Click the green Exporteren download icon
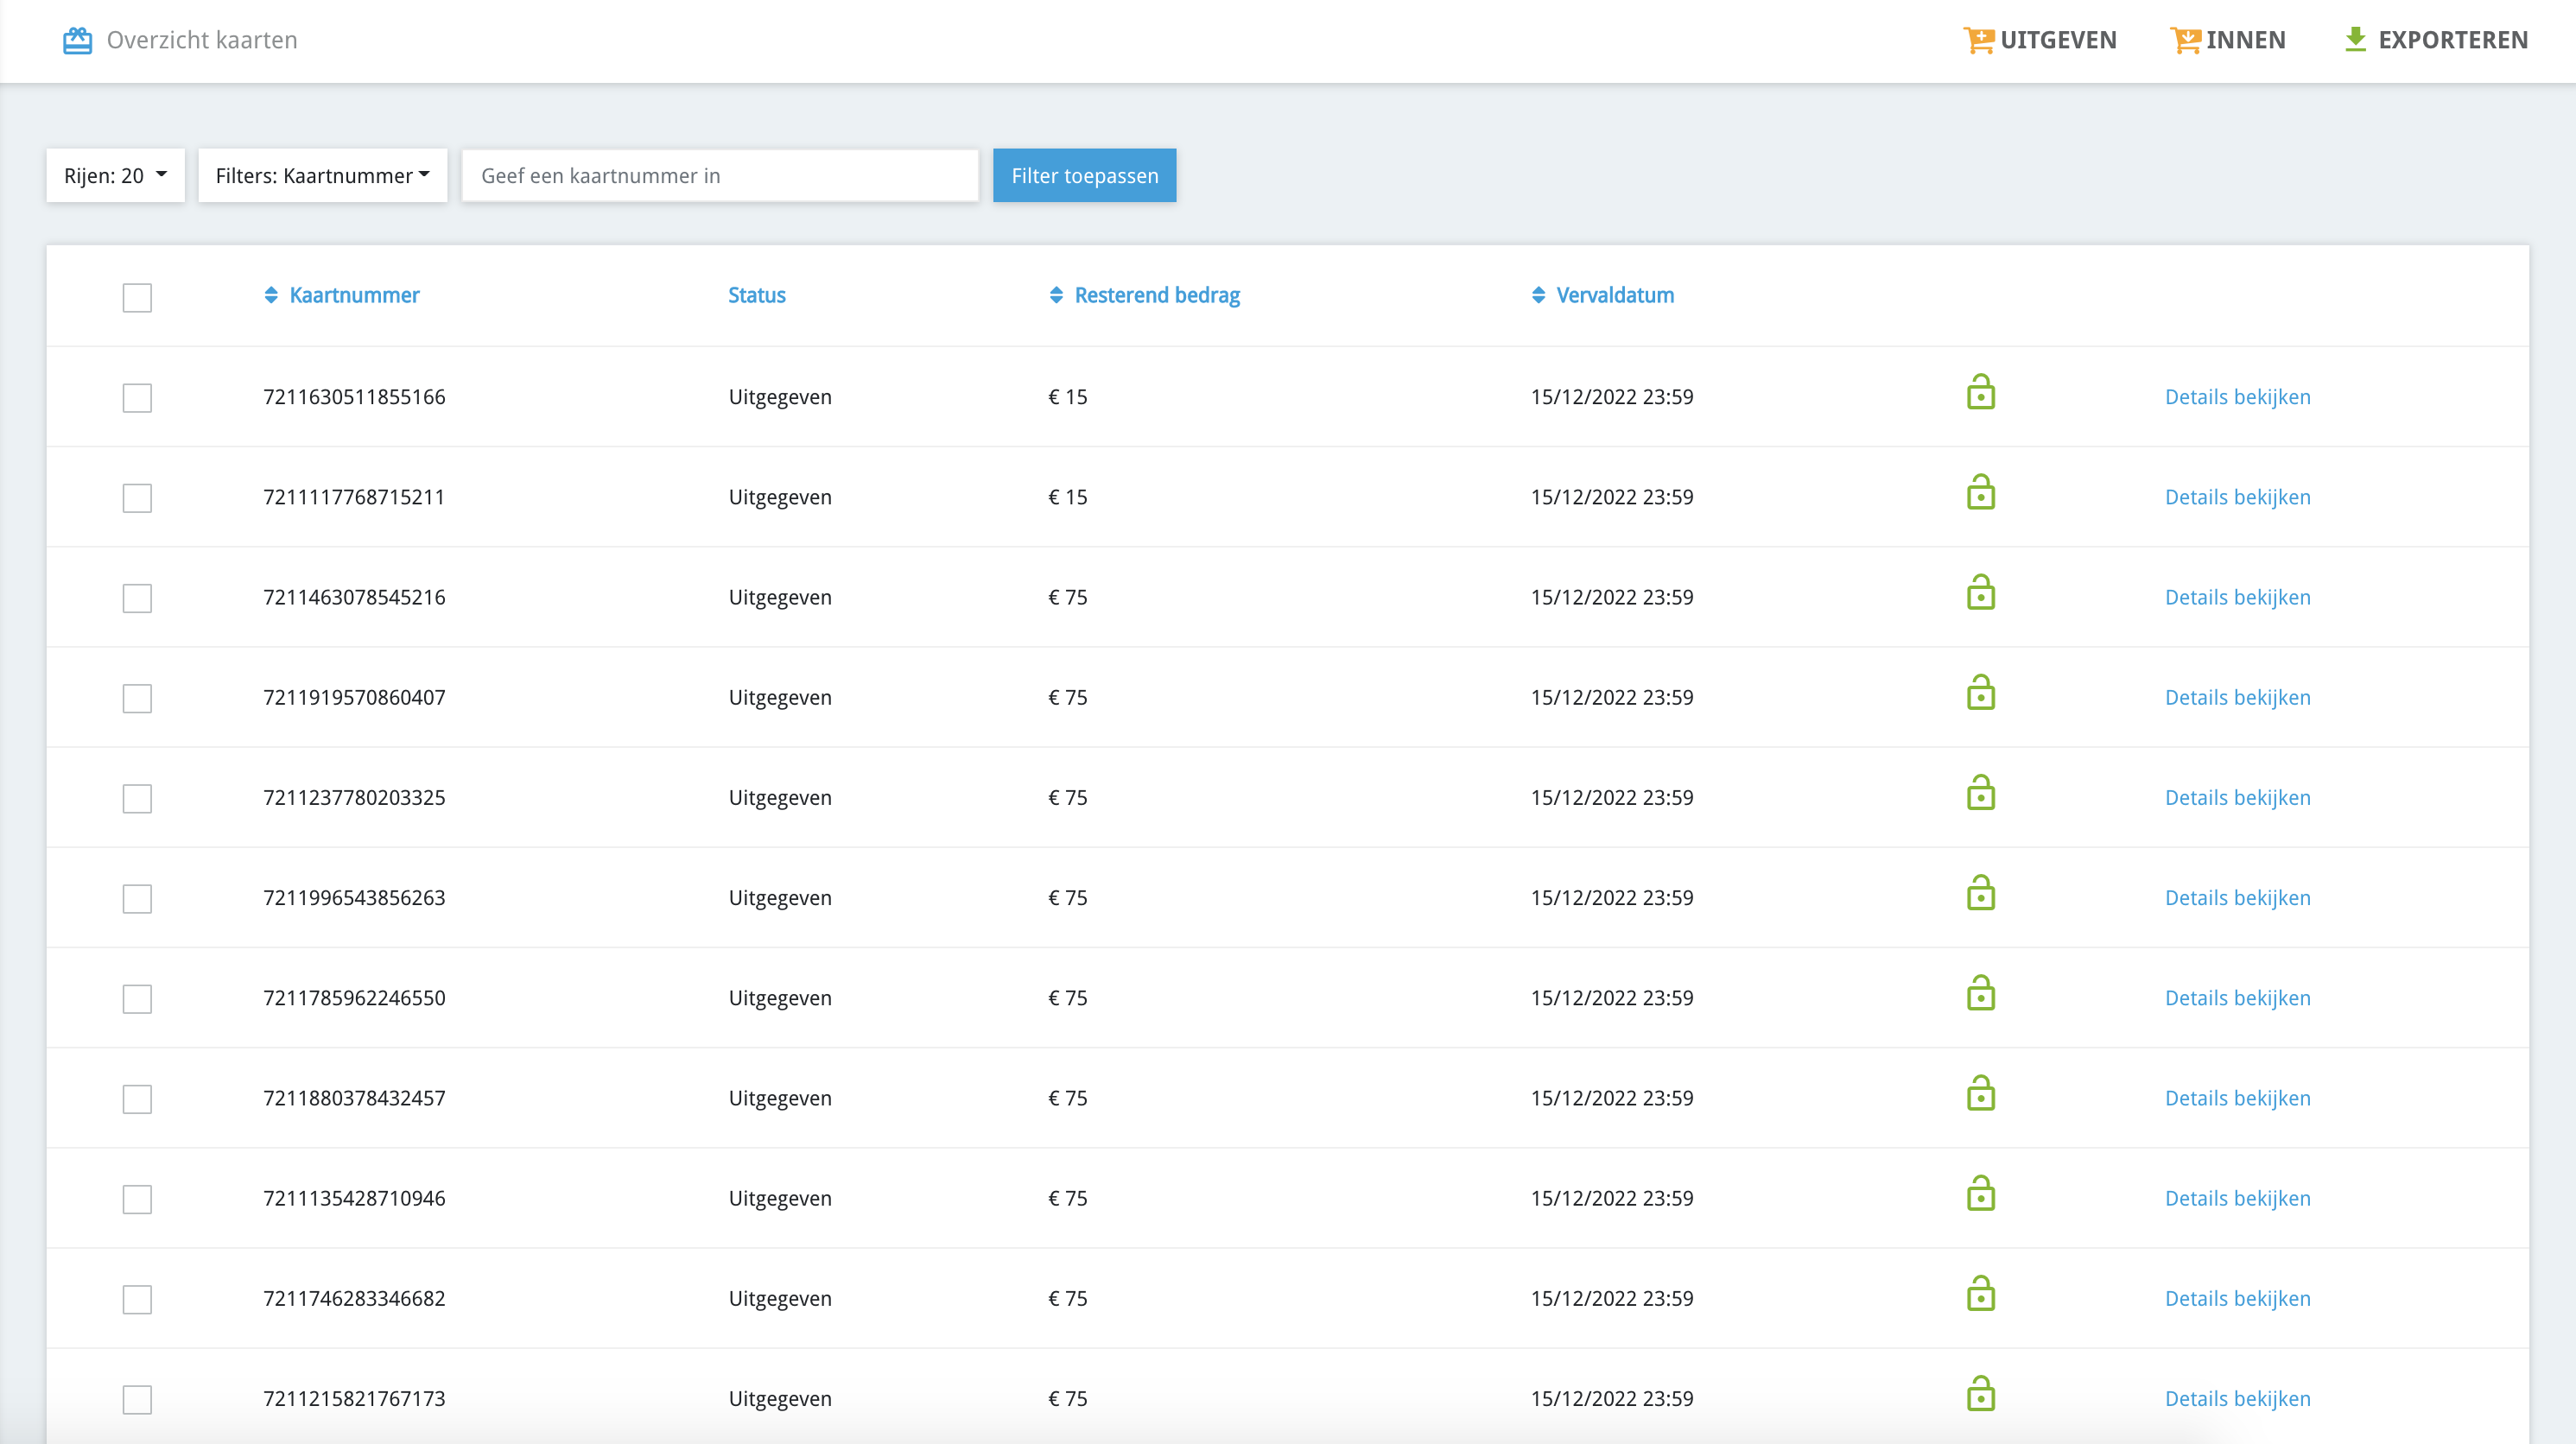 coord(2355,40)
